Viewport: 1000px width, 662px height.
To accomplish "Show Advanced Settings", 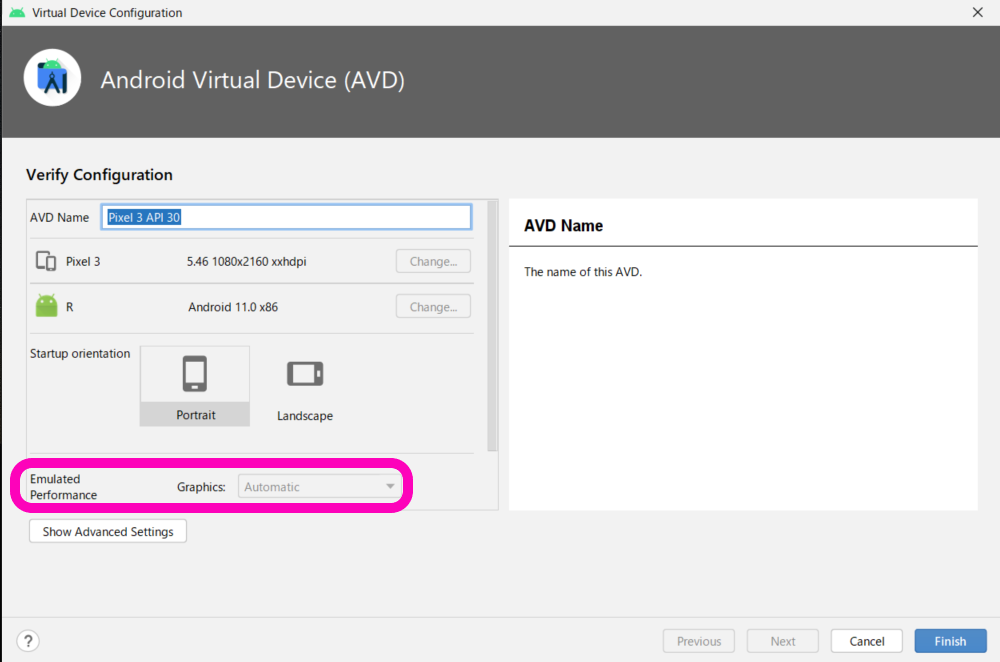I will [x=108, y=531].
